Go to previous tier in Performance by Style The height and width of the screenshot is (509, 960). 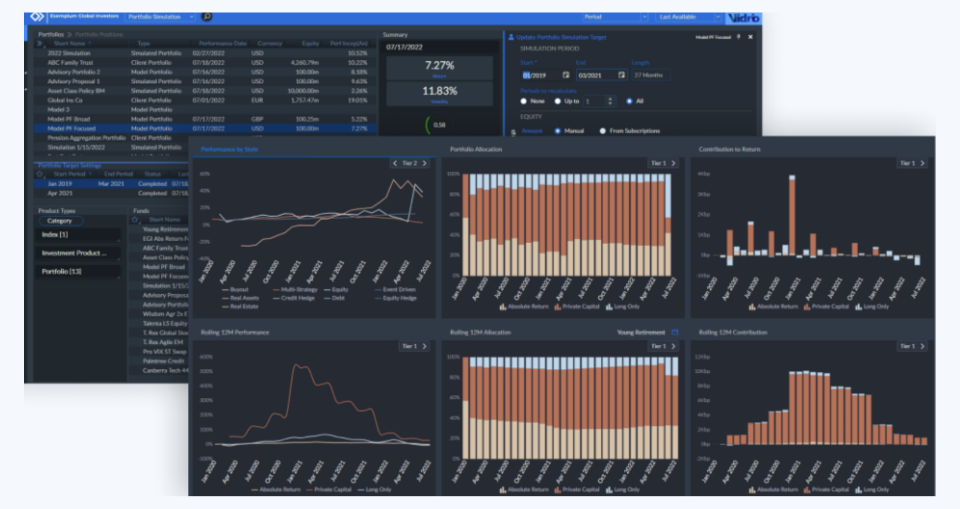[395, 163]
